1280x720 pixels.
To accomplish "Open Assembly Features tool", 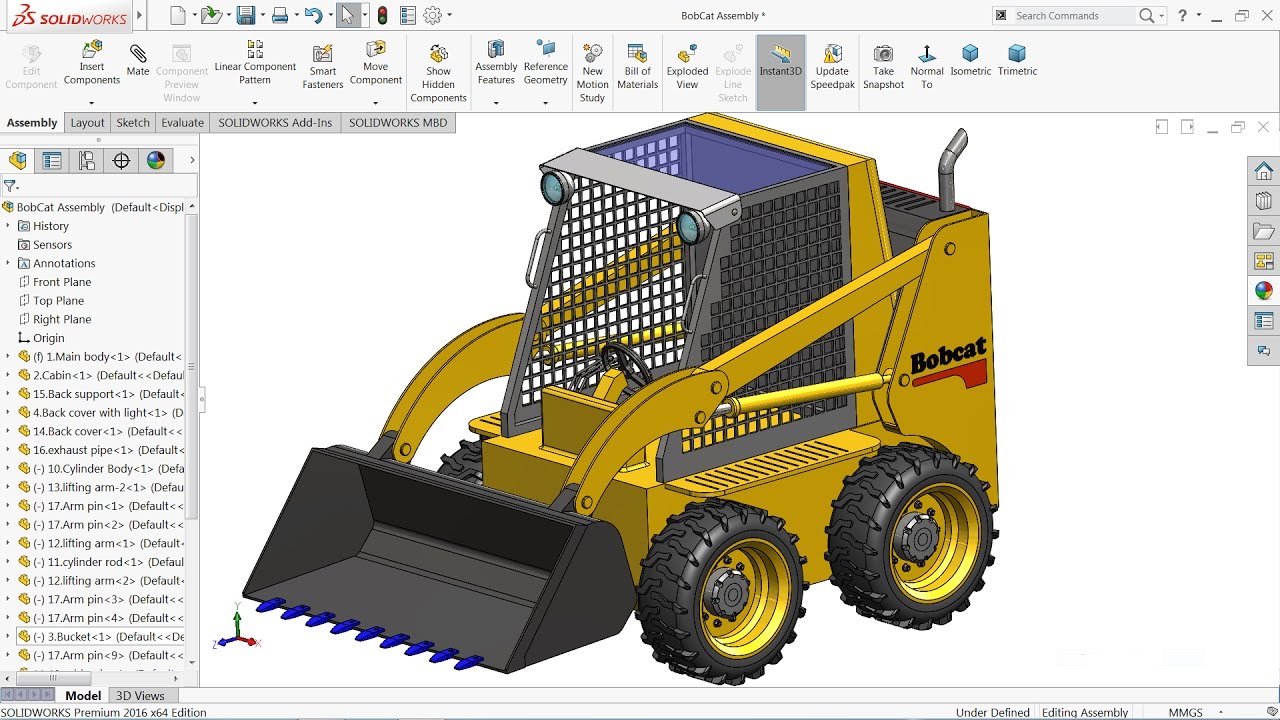I will click(x=496, y=62).
